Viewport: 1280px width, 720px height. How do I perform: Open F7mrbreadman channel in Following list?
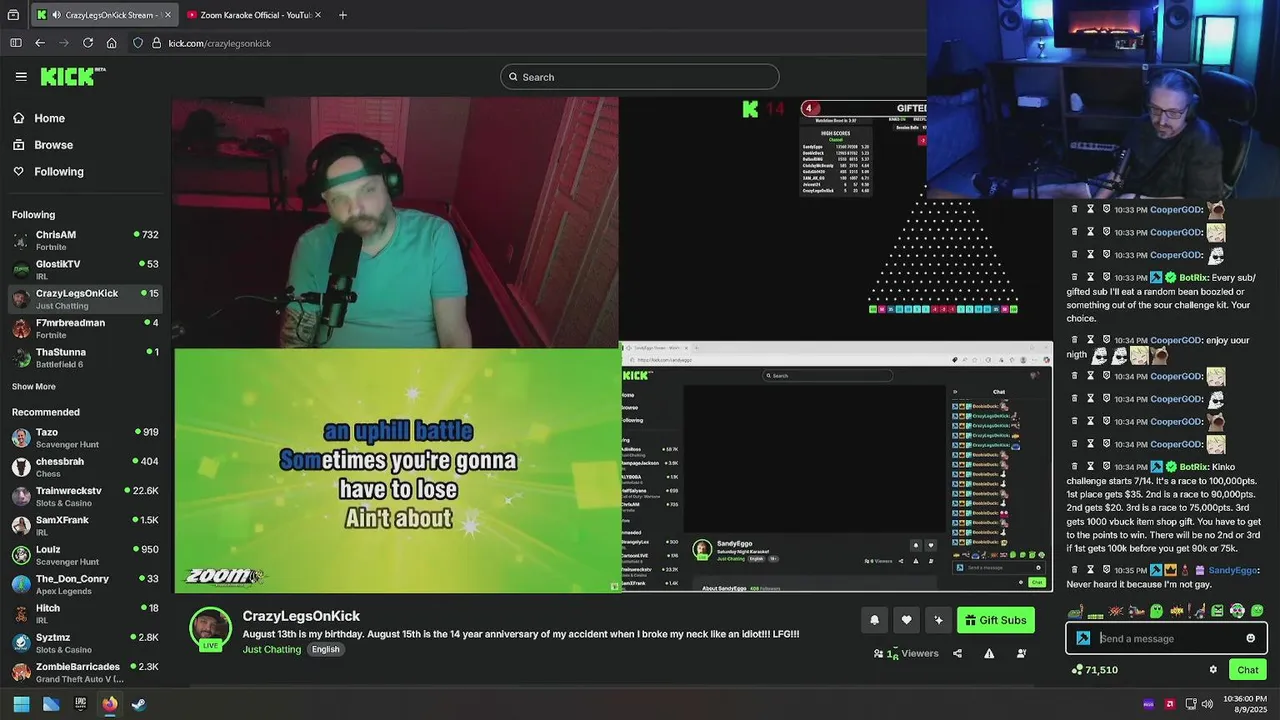tap(85, 328)
